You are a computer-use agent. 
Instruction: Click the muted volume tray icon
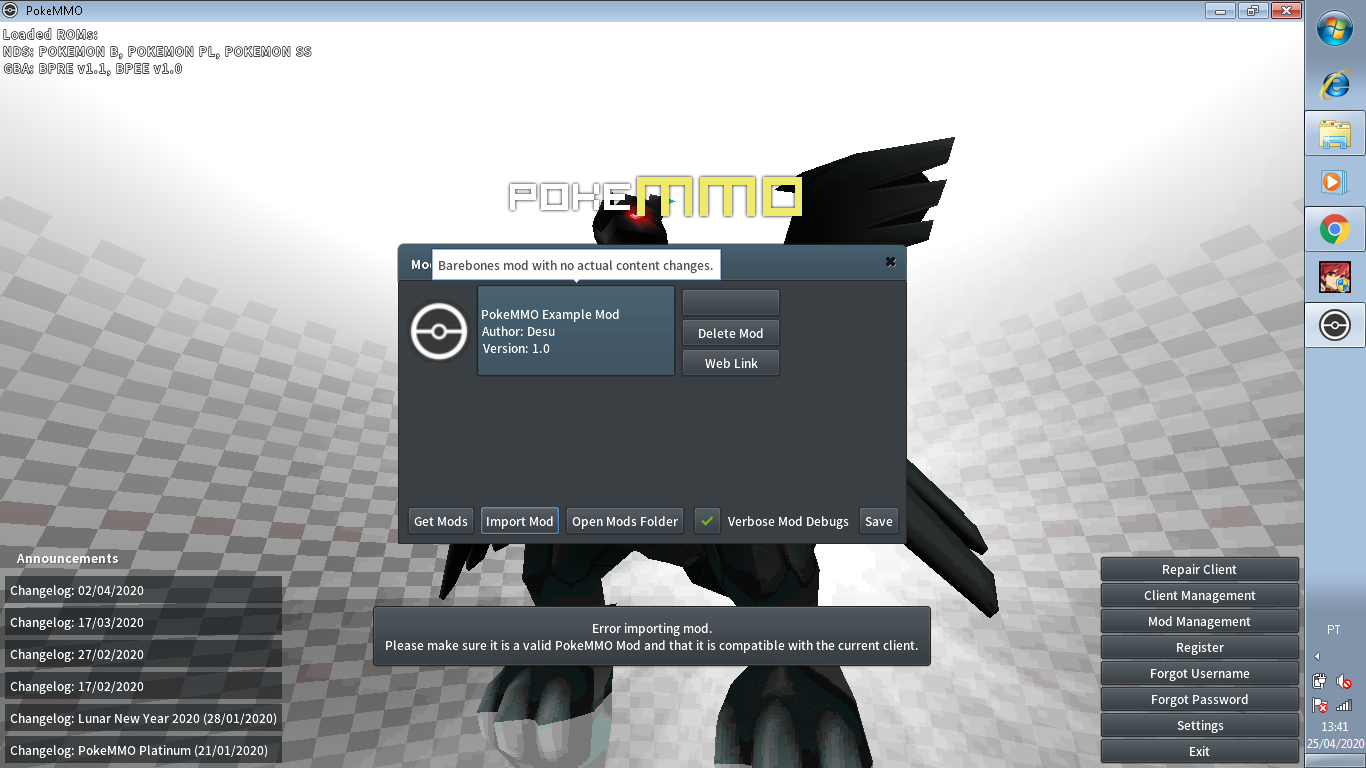(x=1344, y=682)
